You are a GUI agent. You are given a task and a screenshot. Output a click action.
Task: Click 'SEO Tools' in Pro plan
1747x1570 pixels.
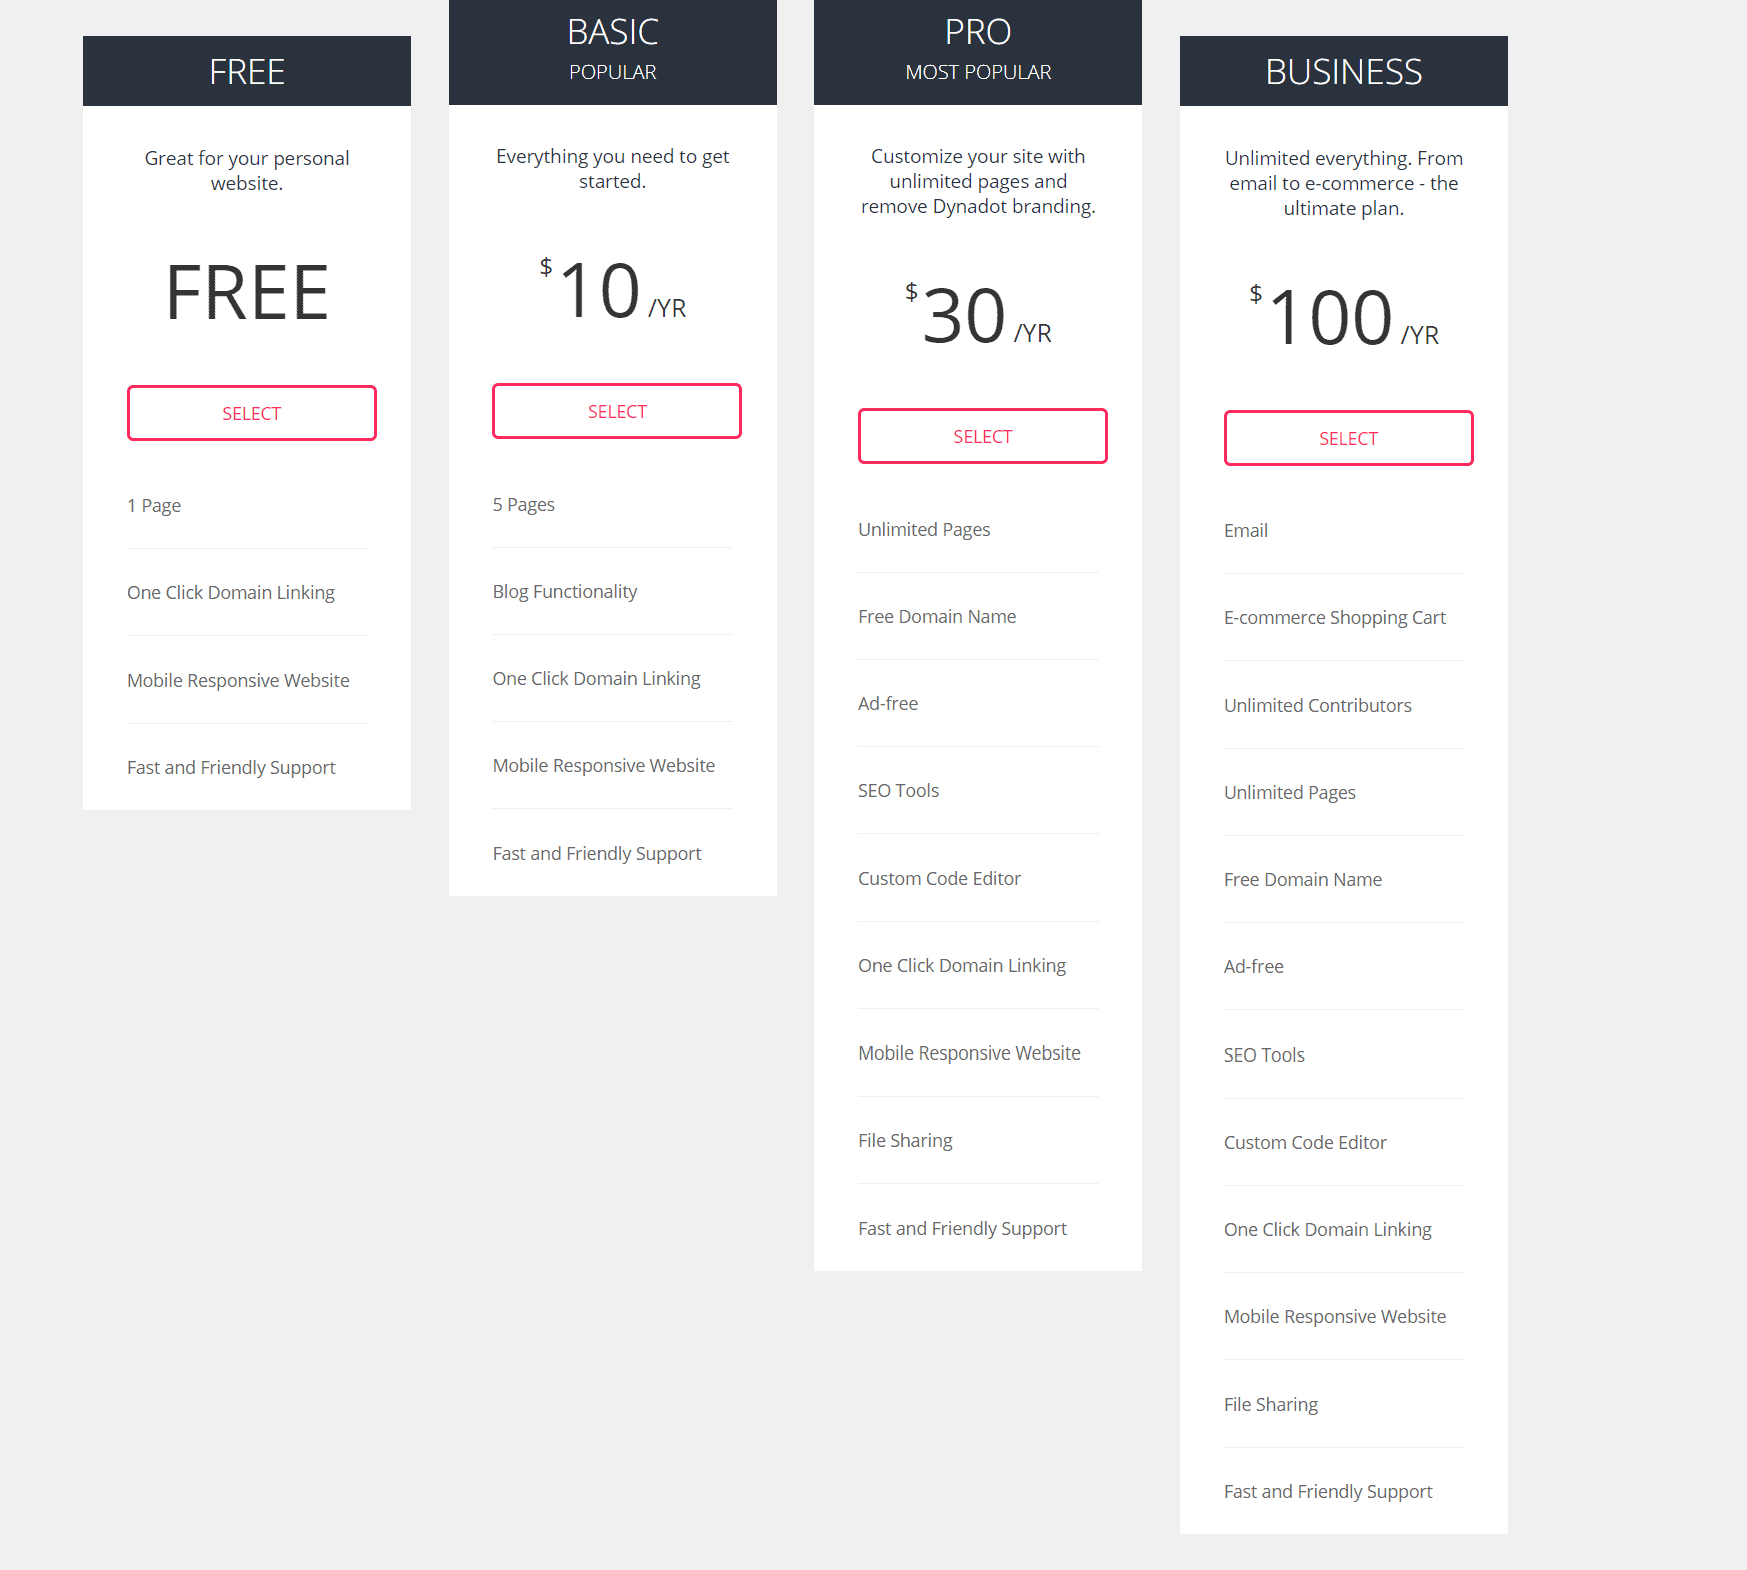tap(899, 790)
